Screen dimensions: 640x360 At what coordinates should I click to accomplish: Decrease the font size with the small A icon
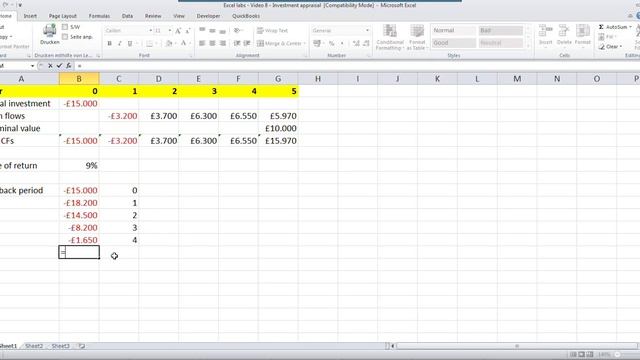pyautogui.click(x=187, y=31)
